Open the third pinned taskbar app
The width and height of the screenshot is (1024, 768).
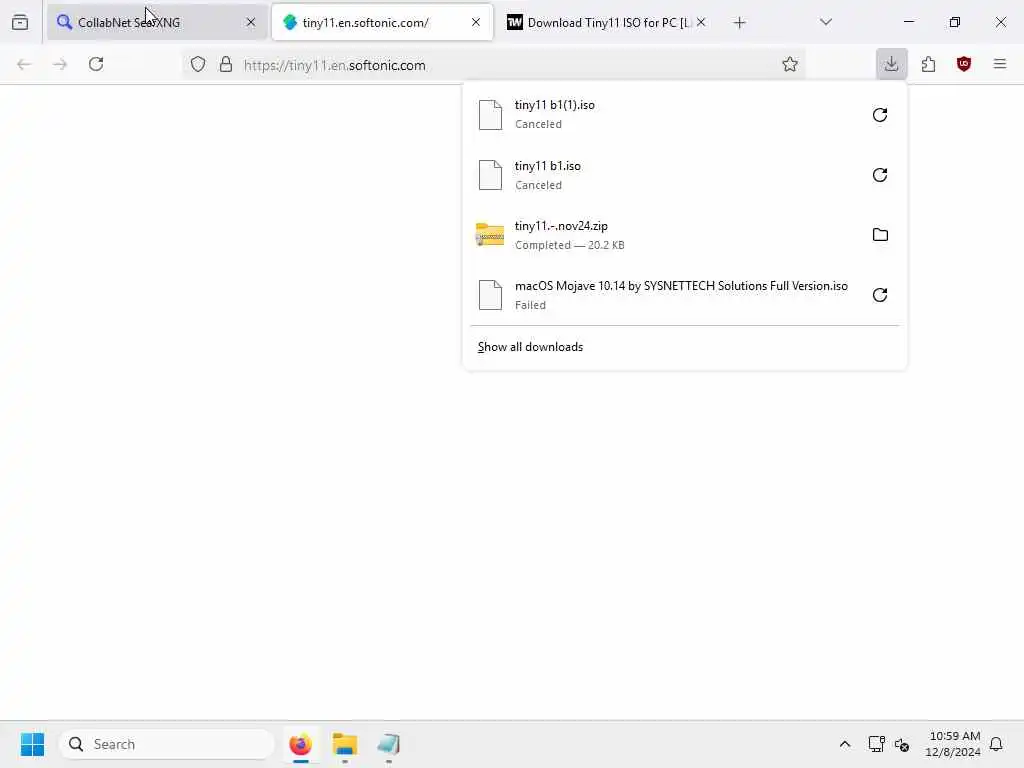(x=388, y=744)
